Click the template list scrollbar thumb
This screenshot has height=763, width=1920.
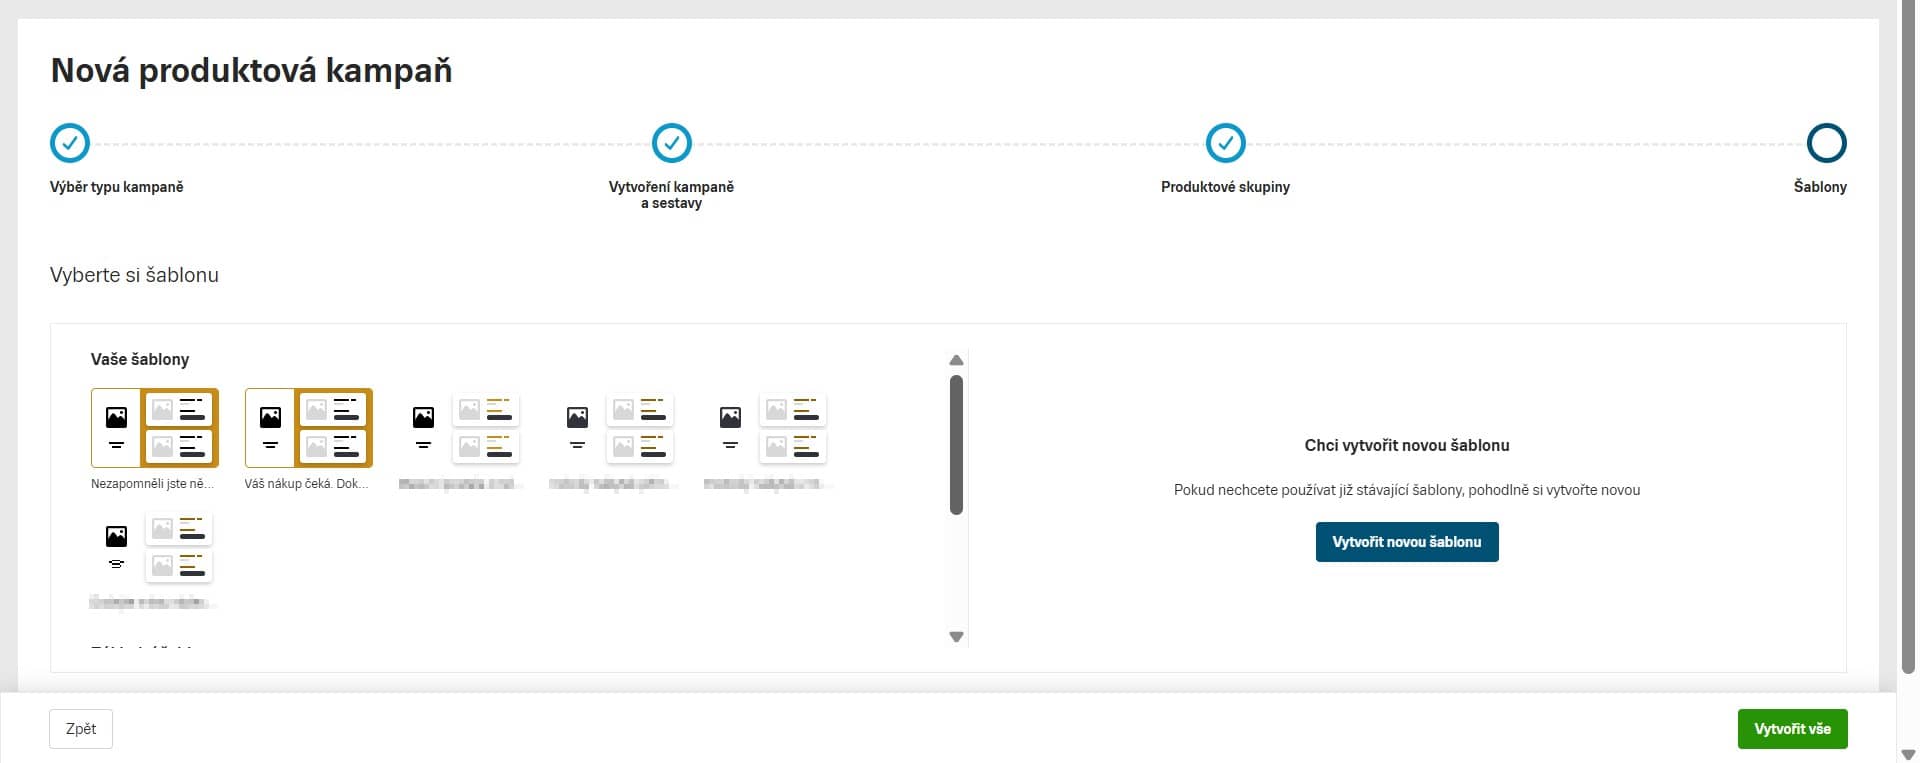[x=956, y=445]
